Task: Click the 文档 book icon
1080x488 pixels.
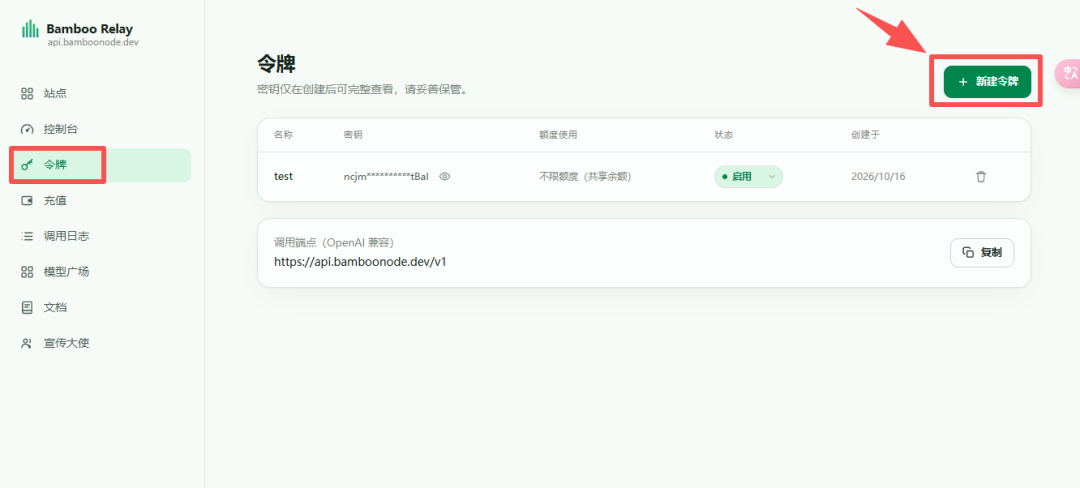Action: pyautogui.click(x=27, y=308)
